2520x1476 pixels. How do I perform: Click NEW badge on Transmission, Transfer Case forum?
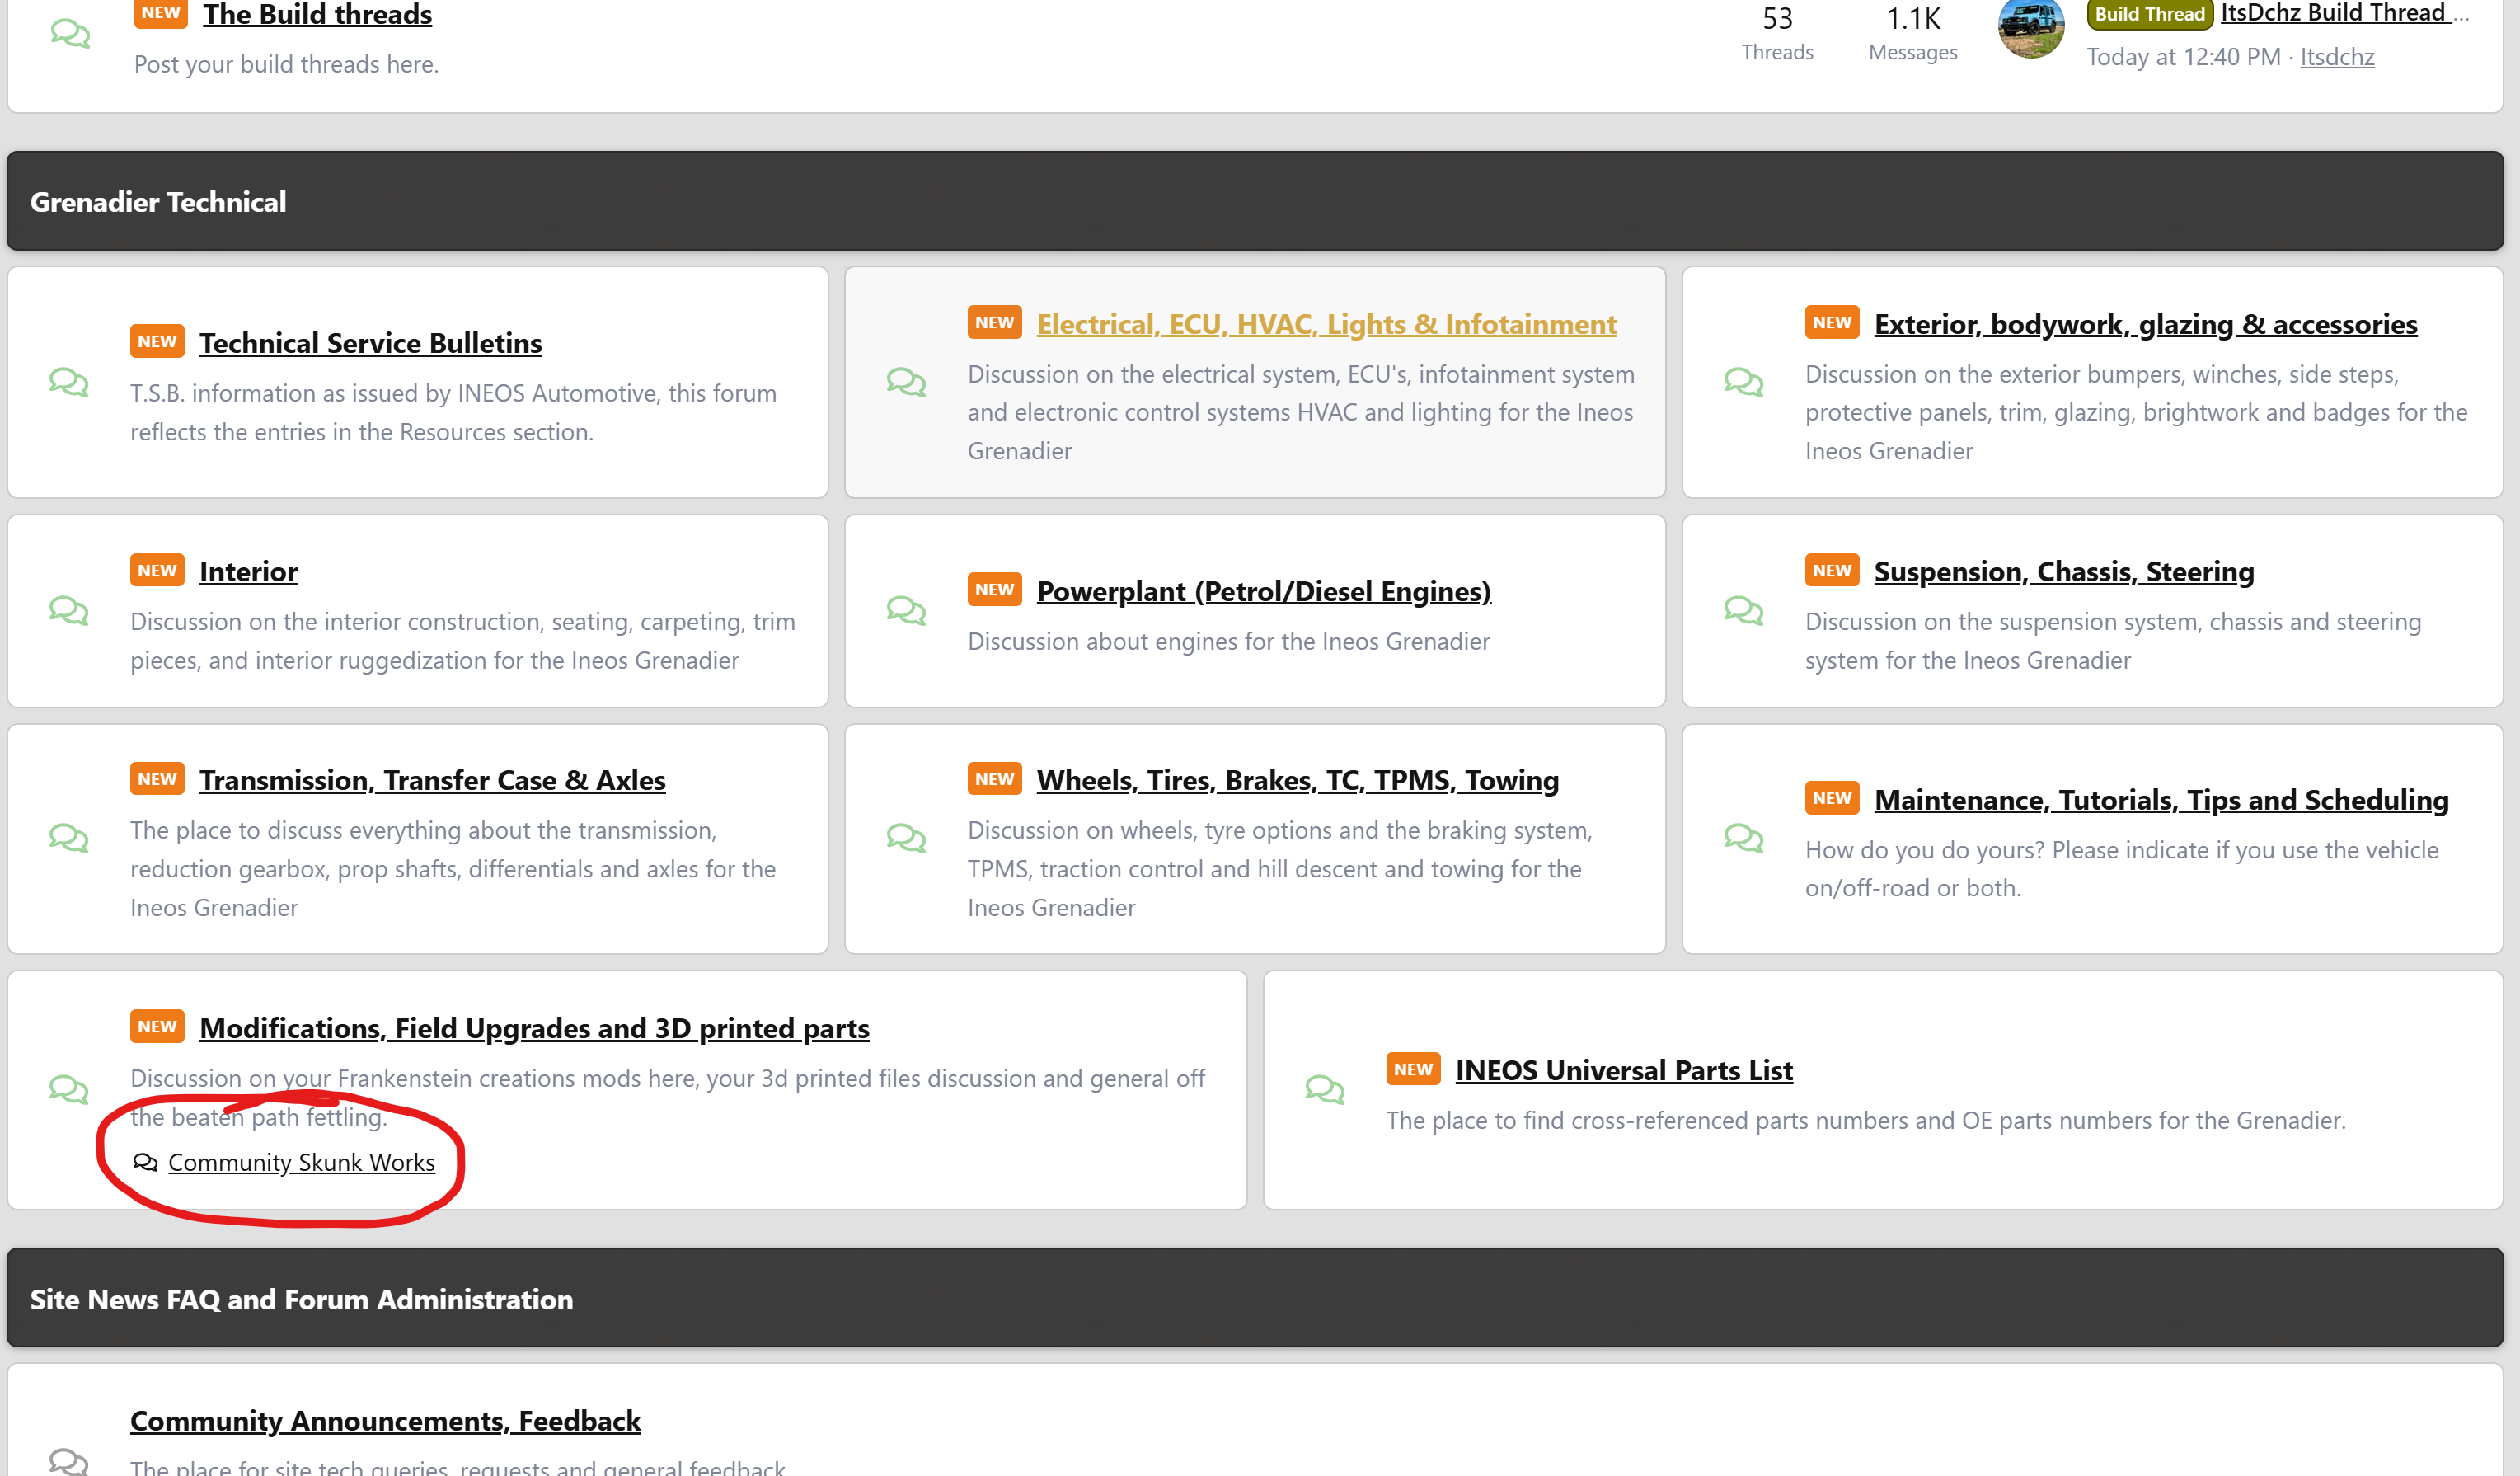tap(157, 778)
